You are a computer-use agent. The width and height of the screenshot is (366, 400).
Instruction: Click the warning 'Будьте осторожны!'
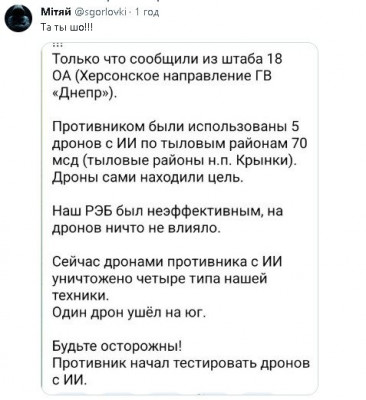(117, 347)
